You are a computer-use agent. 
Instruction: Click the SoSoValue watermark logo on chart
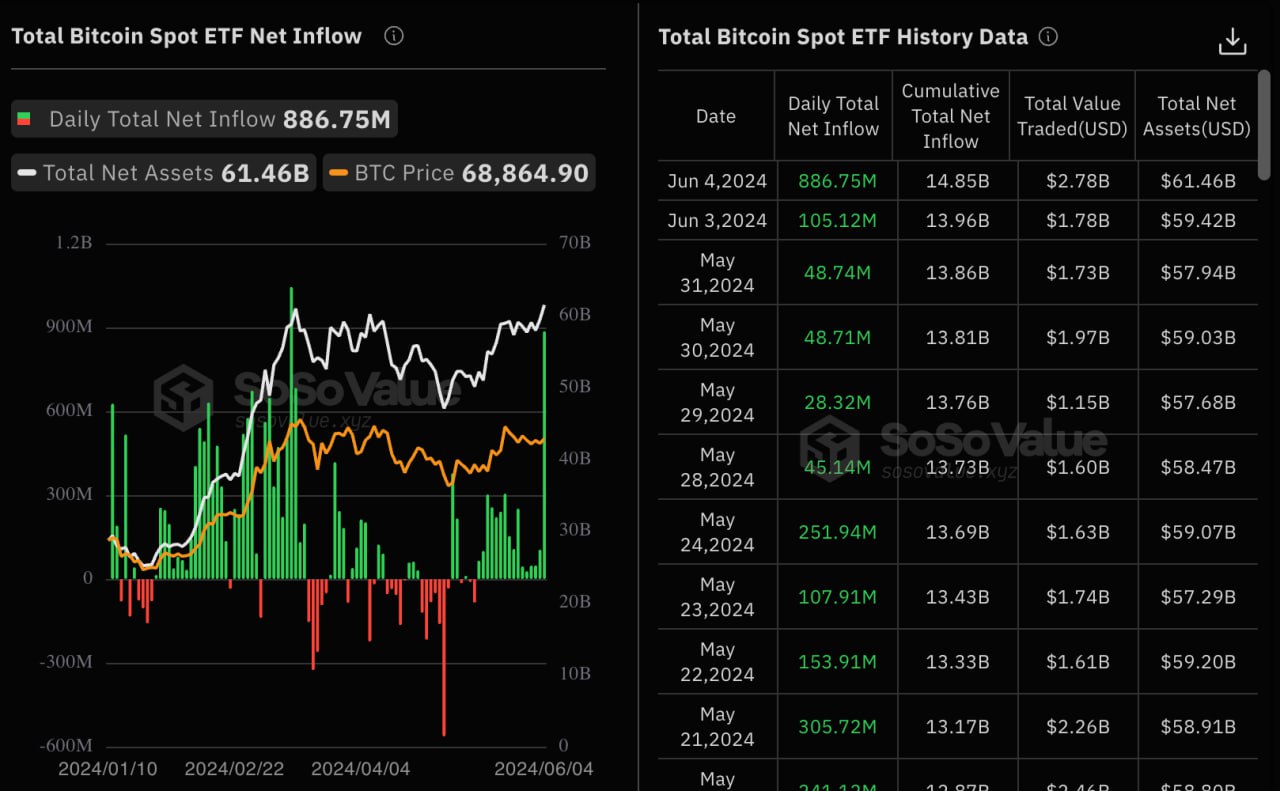point(184,397)
